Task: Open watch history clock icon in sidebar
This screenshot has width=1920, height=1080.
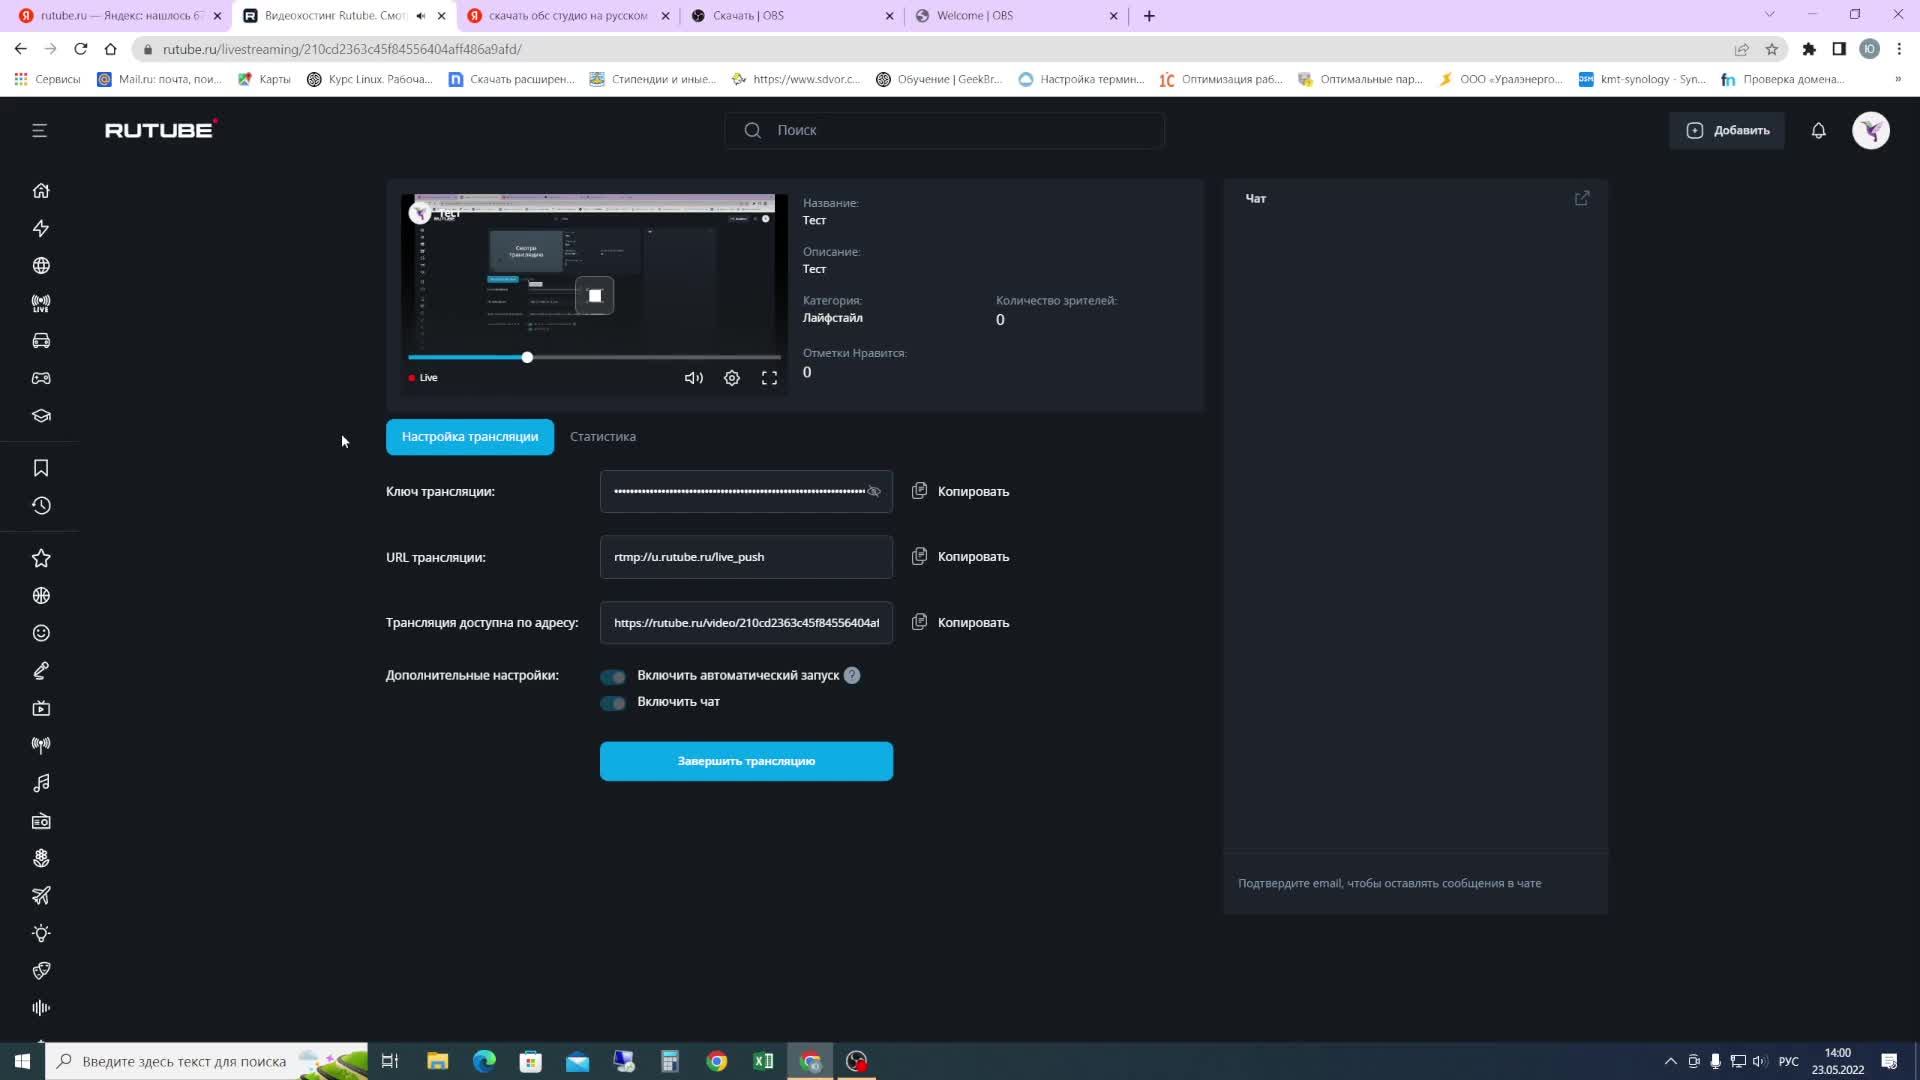Action: (41, 506)
